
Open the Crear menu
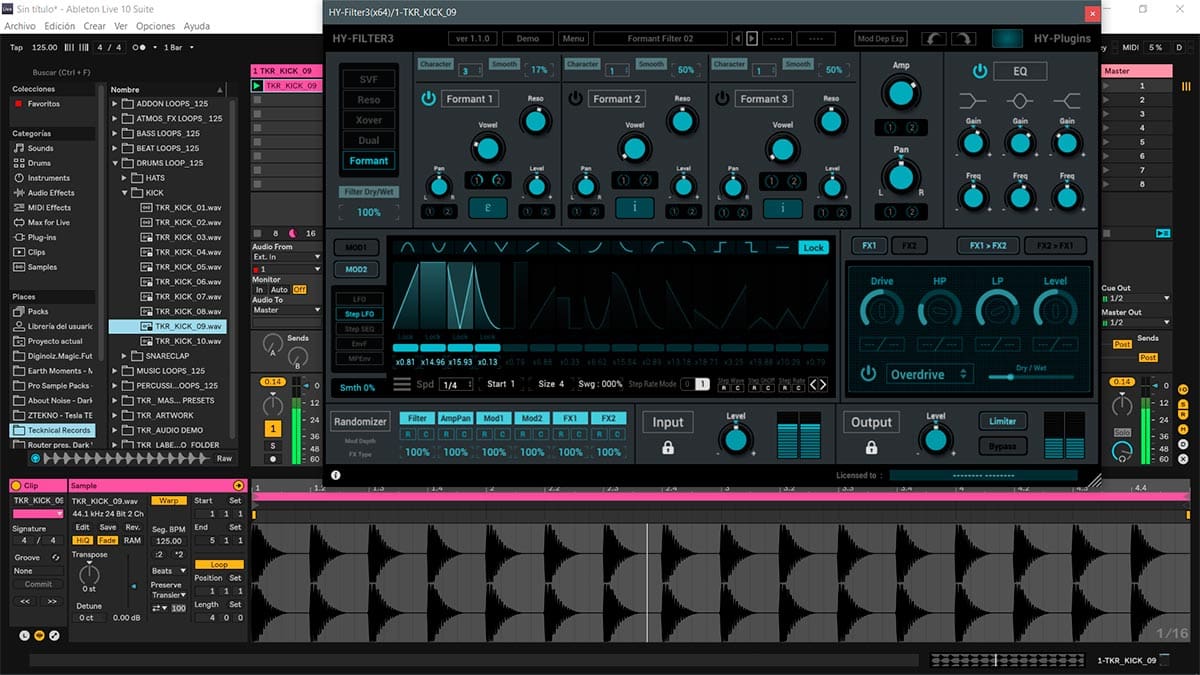94,26
